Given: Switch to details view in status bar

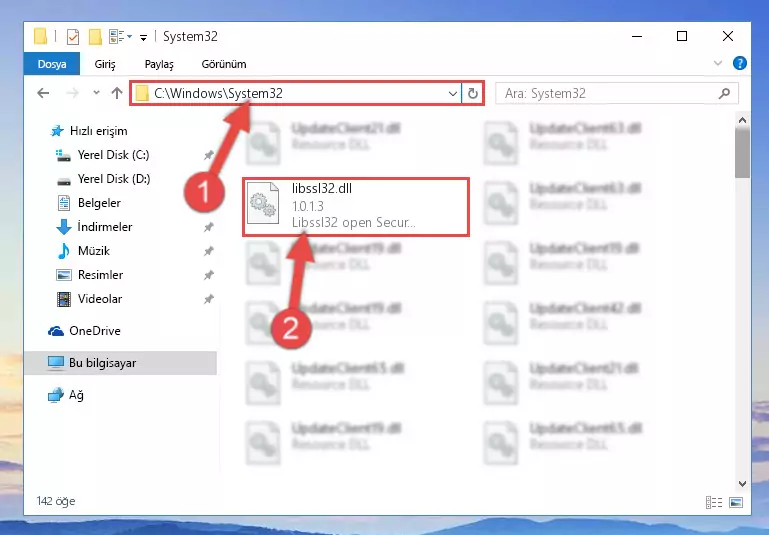Looking at the screenshot, I should [714, 502].
